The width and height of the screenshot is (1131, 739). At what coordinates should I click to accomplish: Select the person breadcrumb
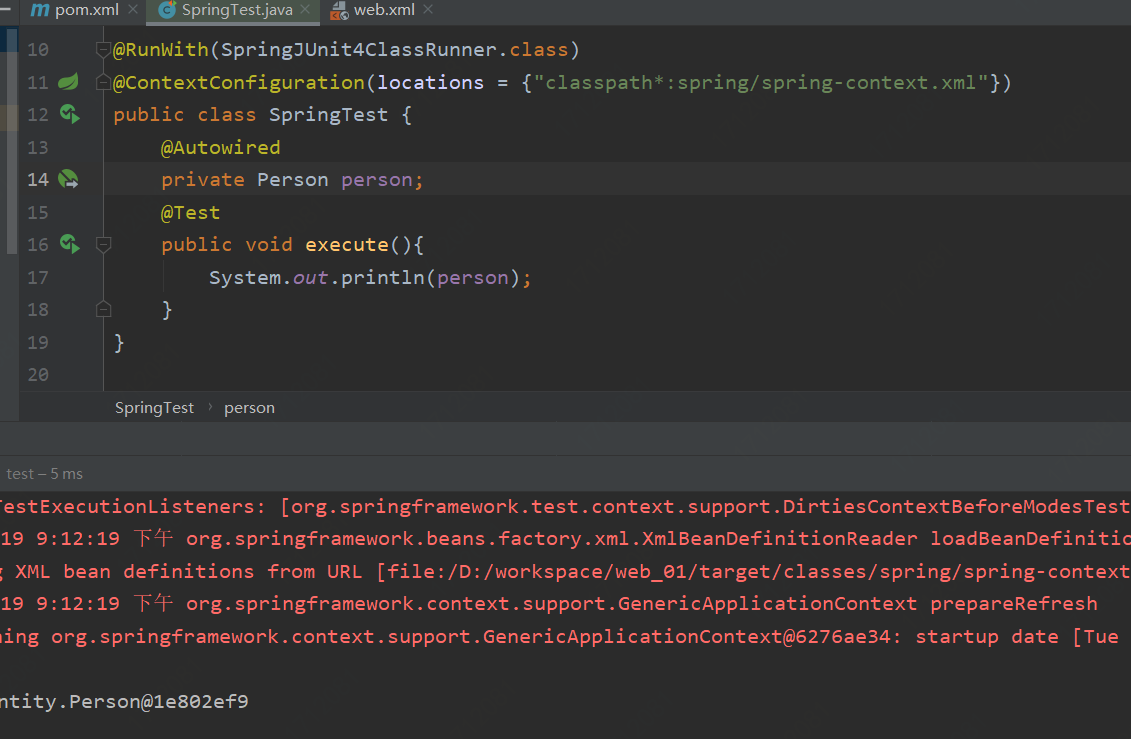[249, 407]
